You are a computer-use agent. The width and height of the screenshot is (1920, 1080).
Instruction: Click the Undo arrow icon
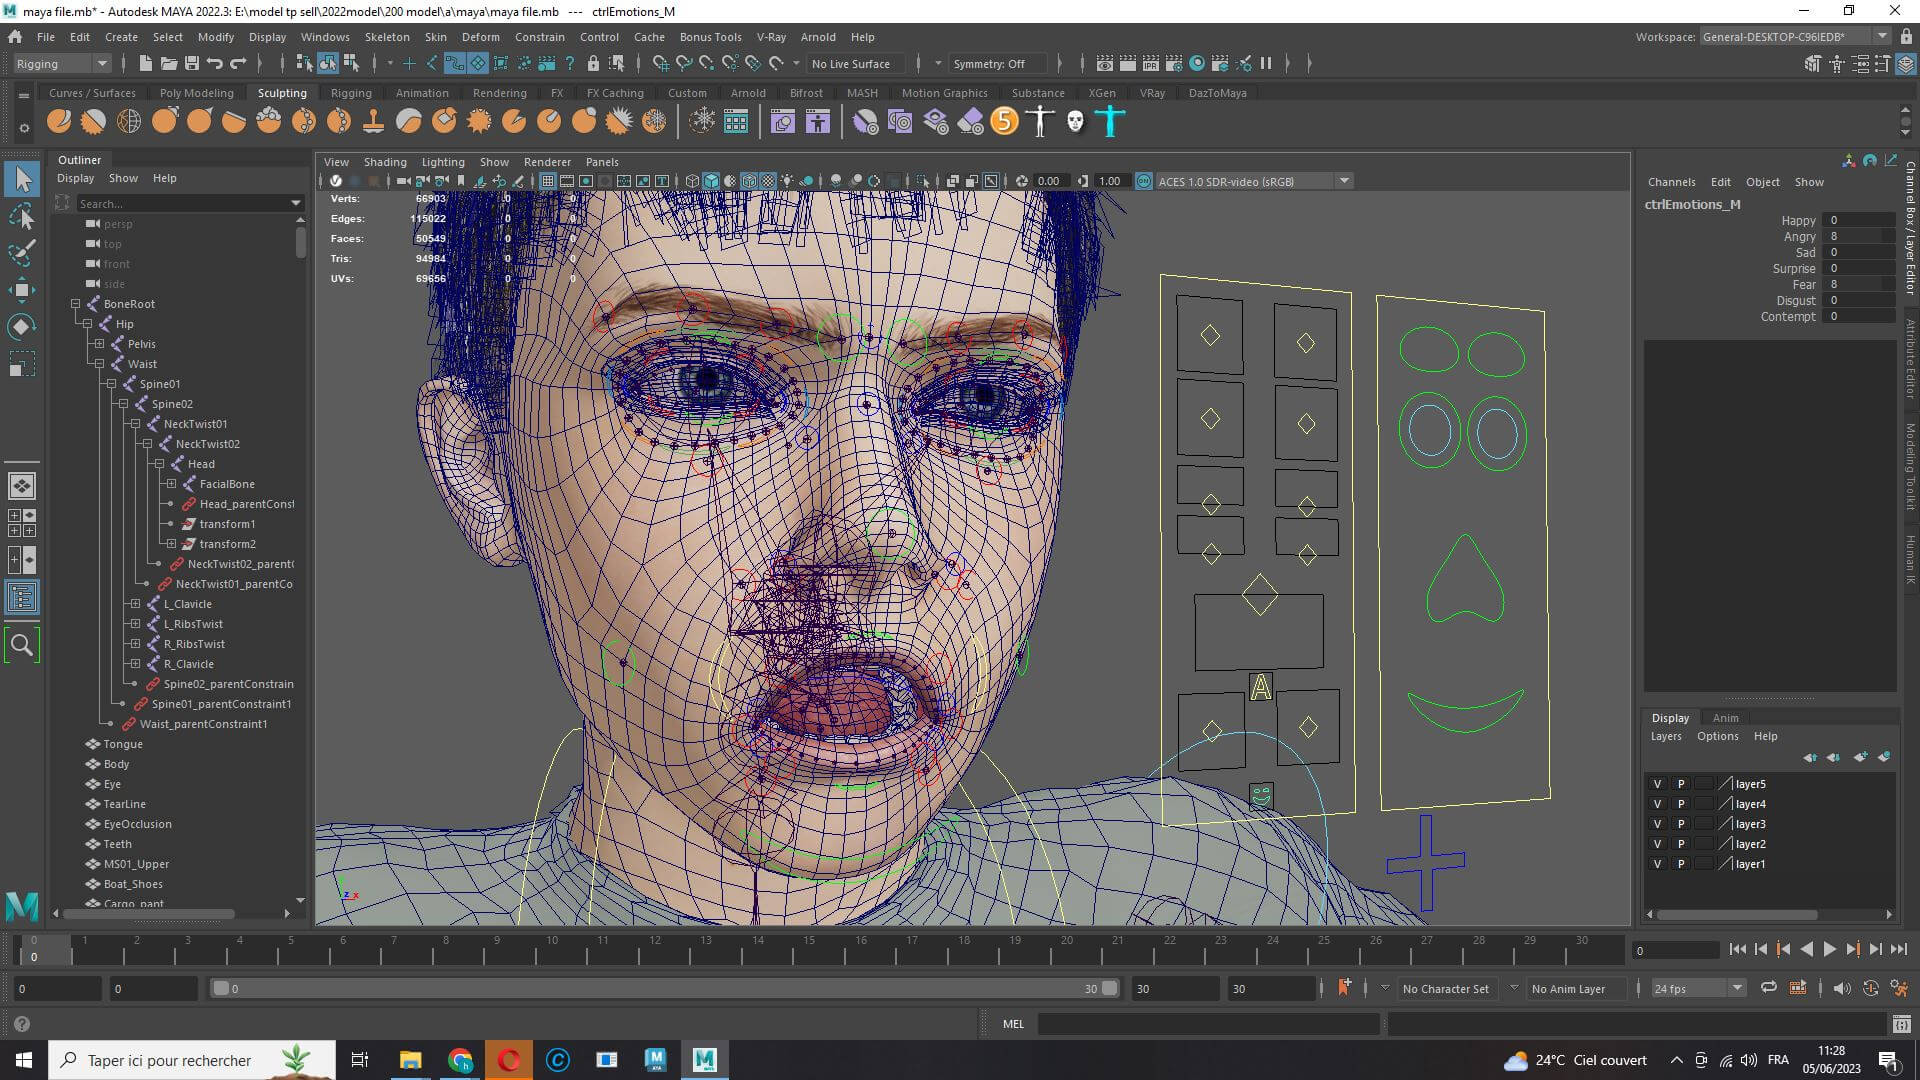tap(214, 63)
